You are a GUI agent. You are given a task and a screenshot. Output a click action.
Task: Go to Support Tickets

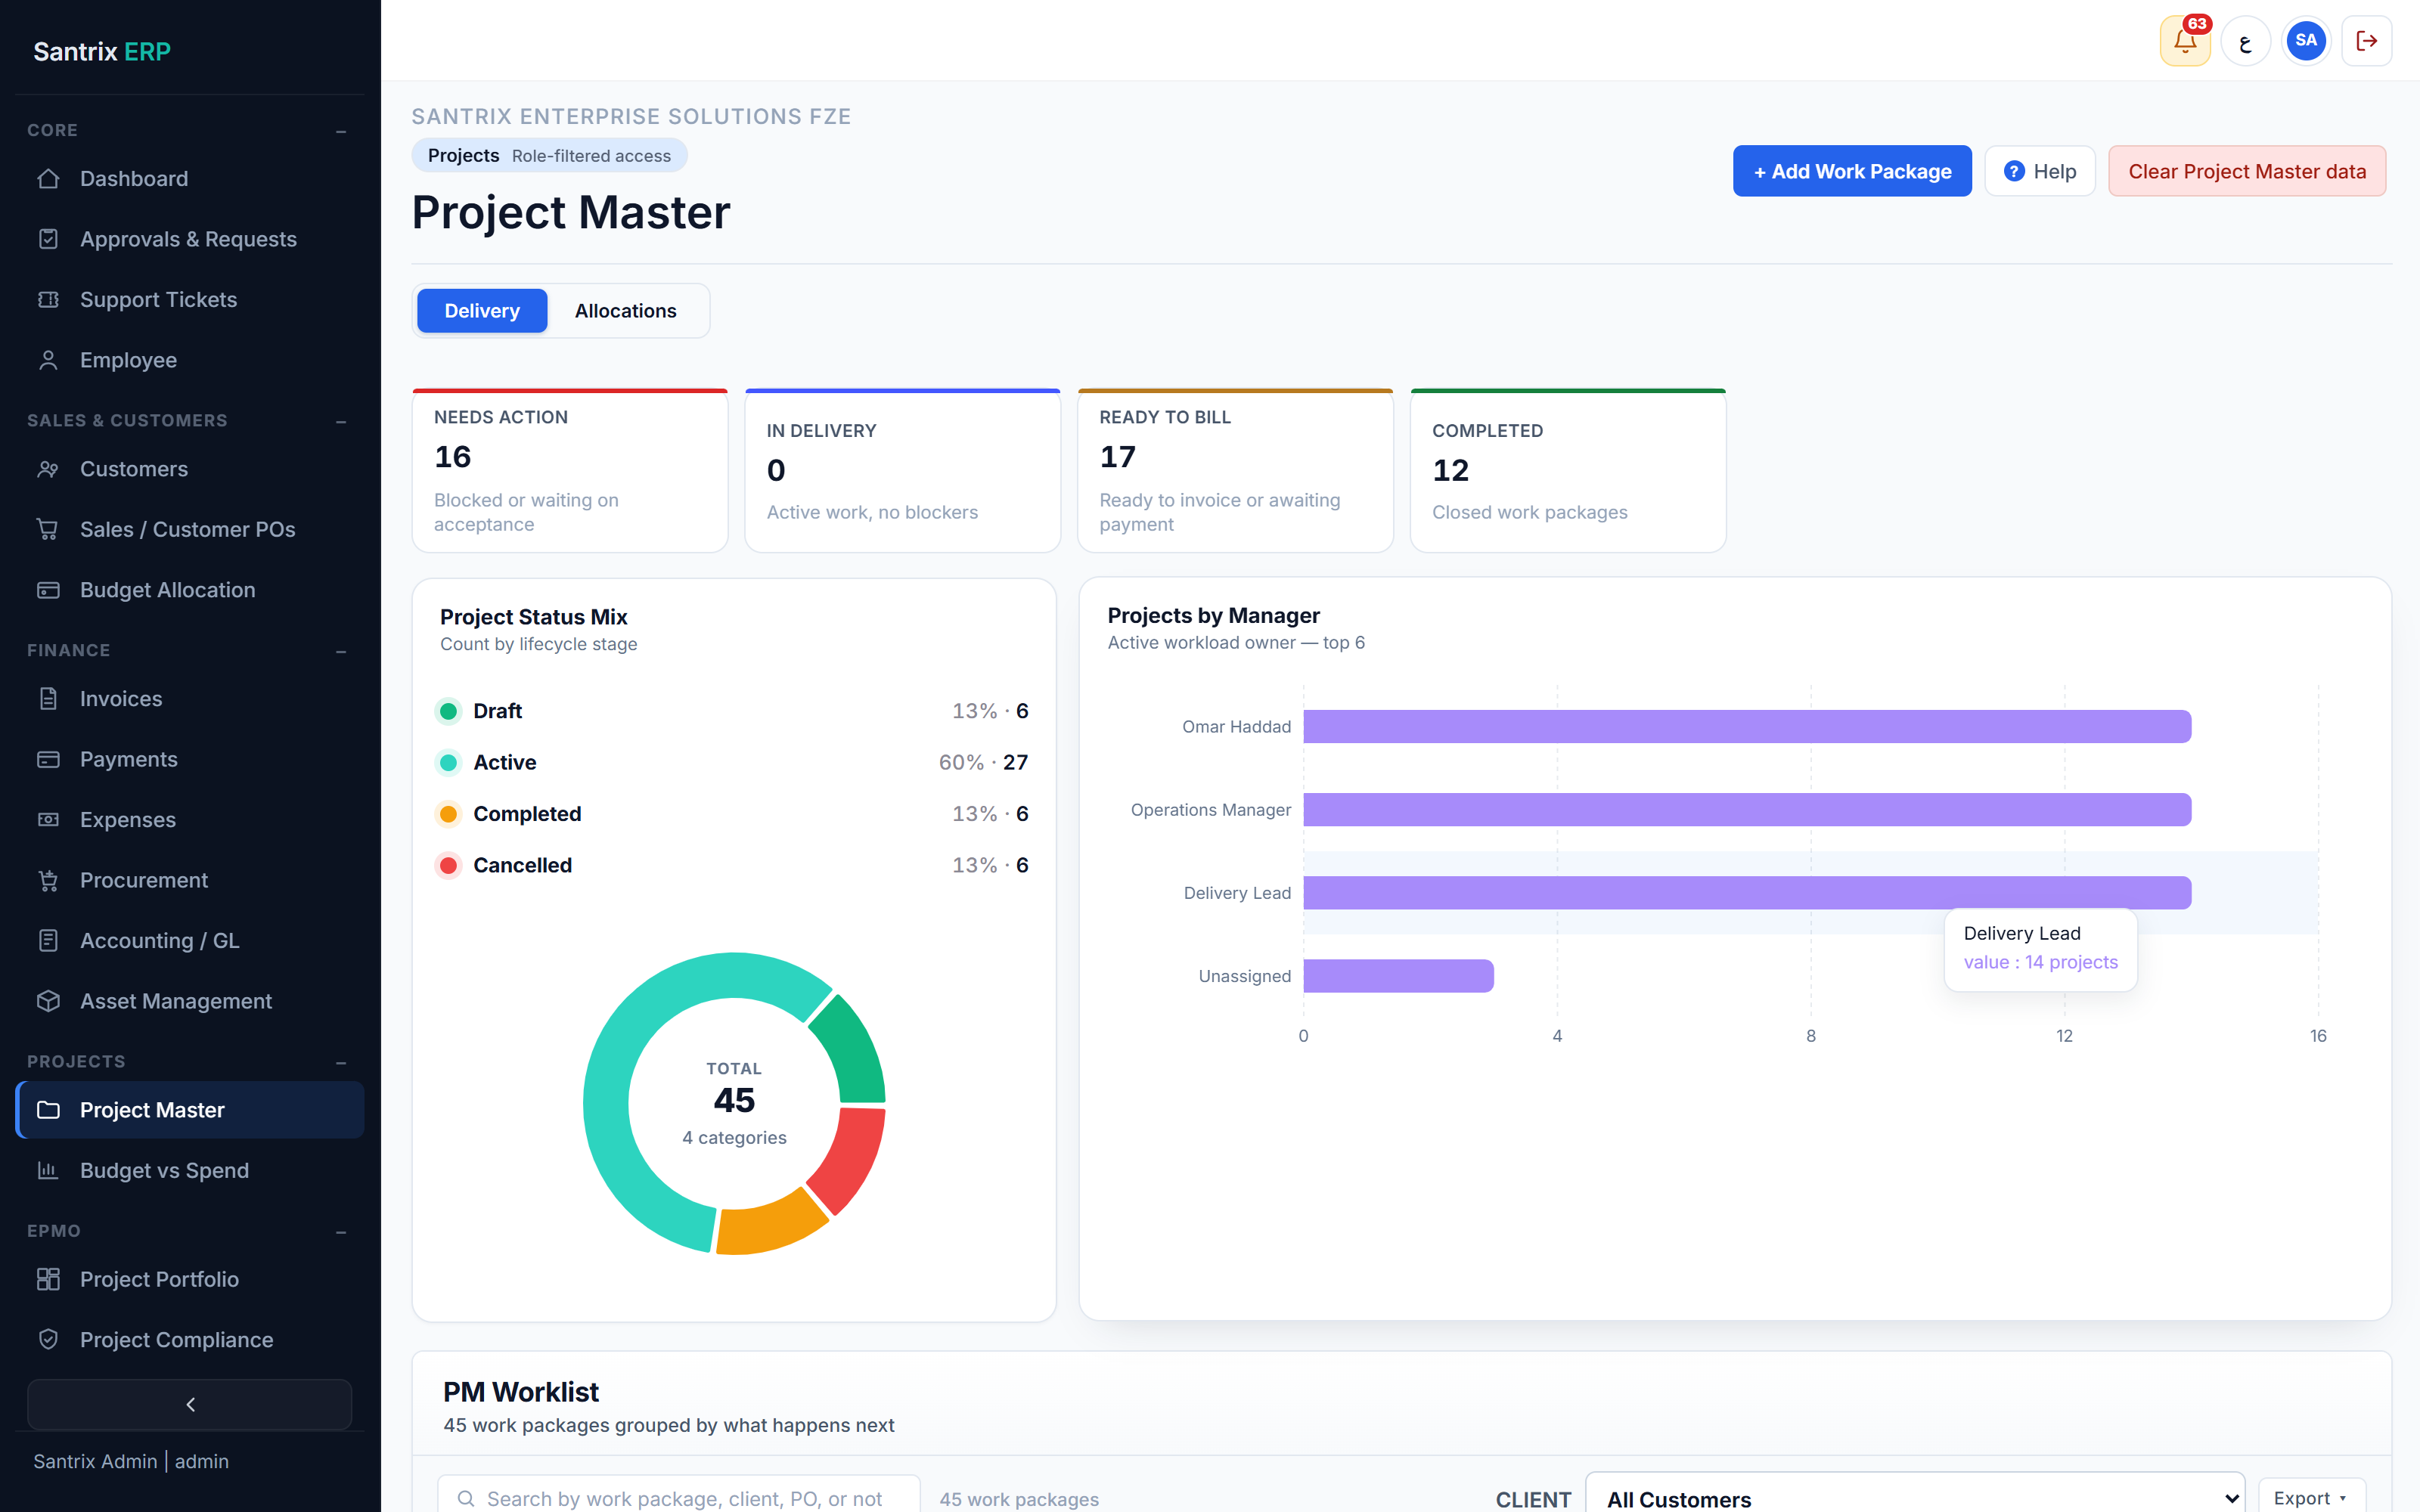click(190, 300)
